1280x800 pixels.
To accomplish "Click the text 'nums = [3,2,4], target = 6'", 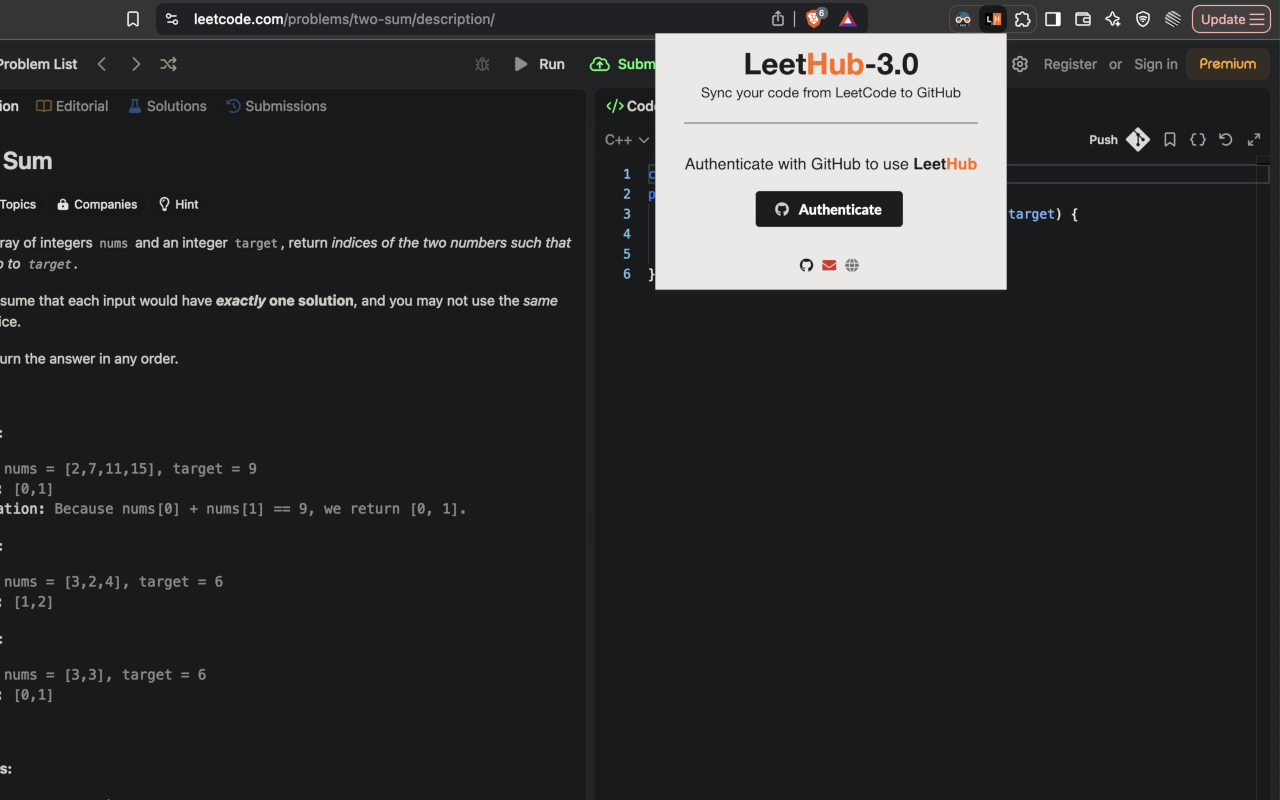I will (x=113, y=582).
